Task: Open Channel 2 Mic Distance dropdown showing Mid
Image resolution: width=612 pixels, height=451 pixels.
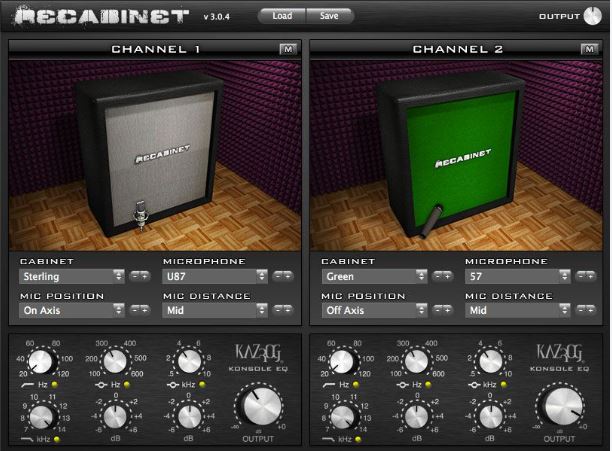Action: click(x=518, y=310)
